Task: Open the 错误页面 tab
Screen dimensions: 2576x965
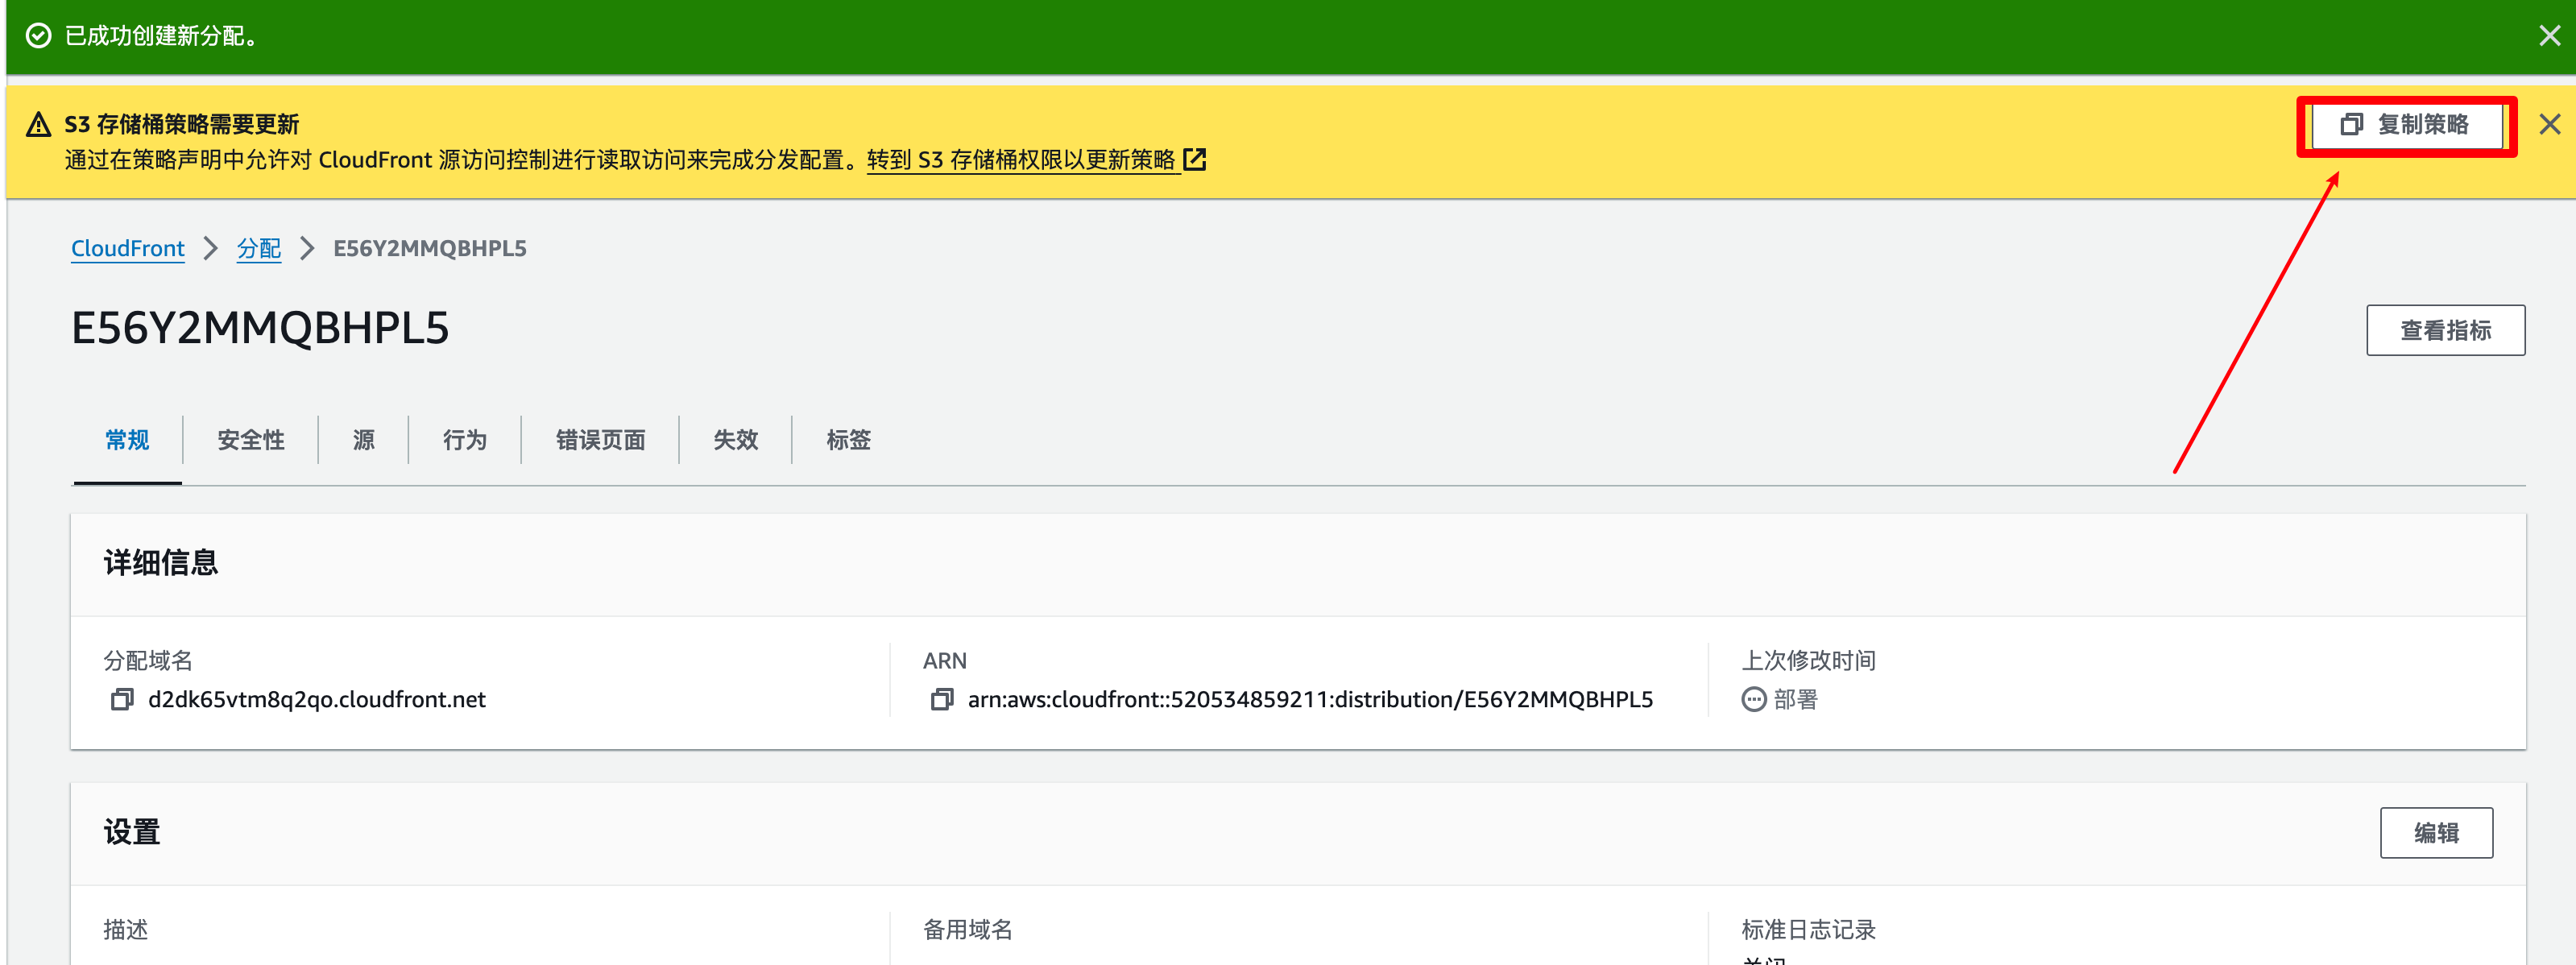Action: pyautogui.click(x=600, y=440)
